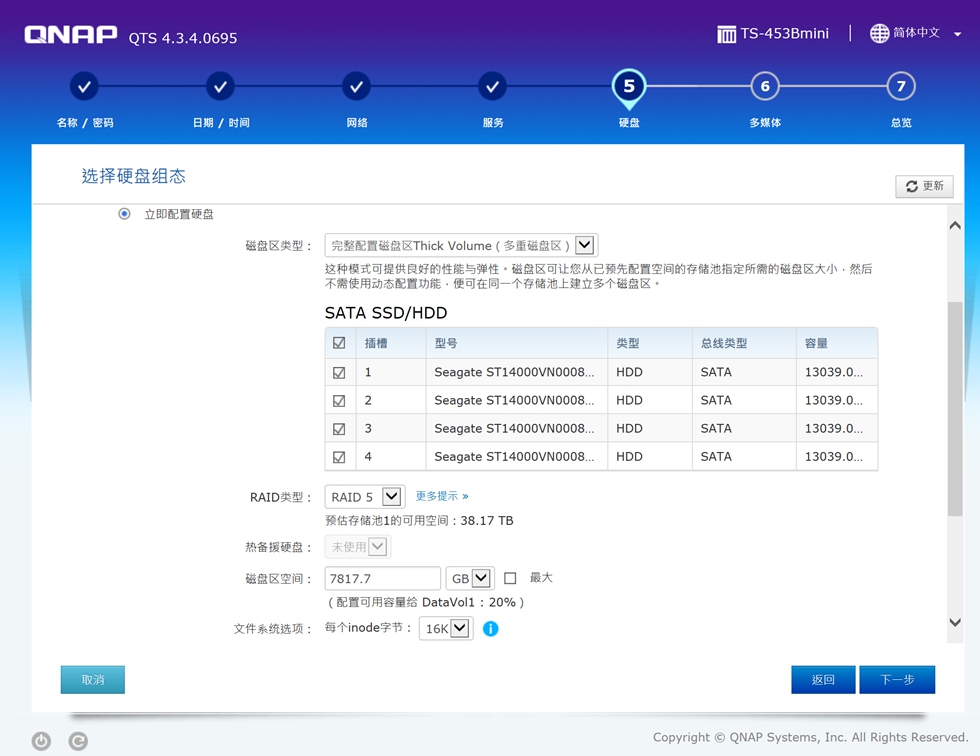Open the 更多提示 link
The height and width of the screenshot is (756, 980).
436,496
